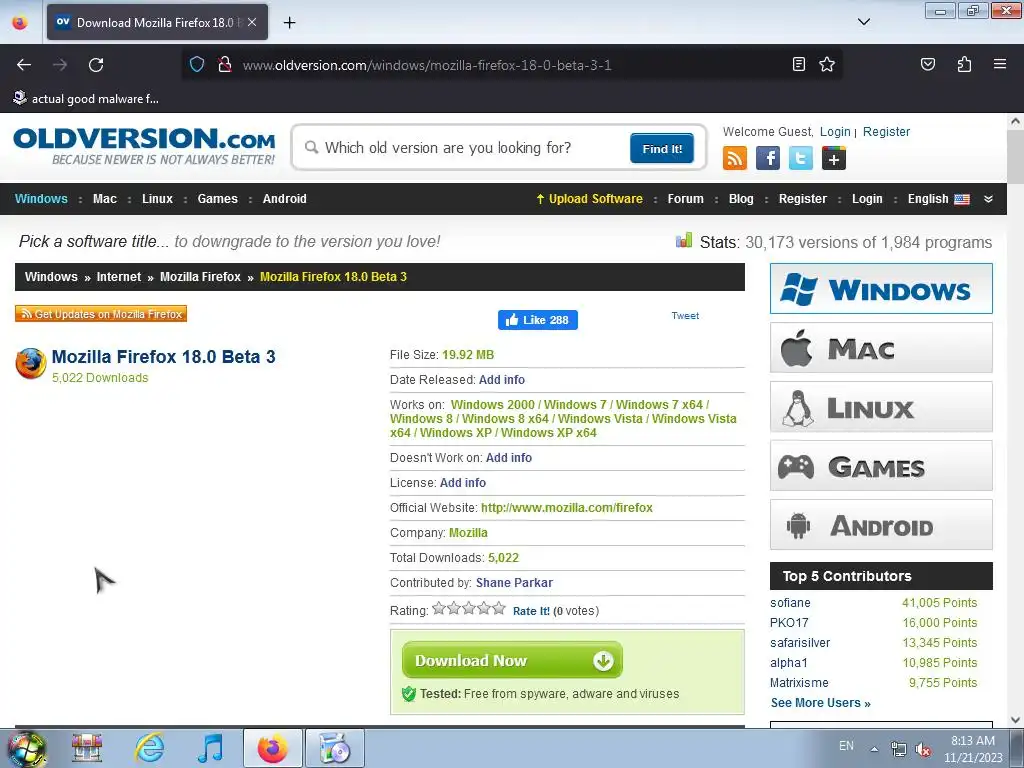Select Android in the navigation bar
The width and height of the screenshot is (1024, 768).
pos(284,199)
